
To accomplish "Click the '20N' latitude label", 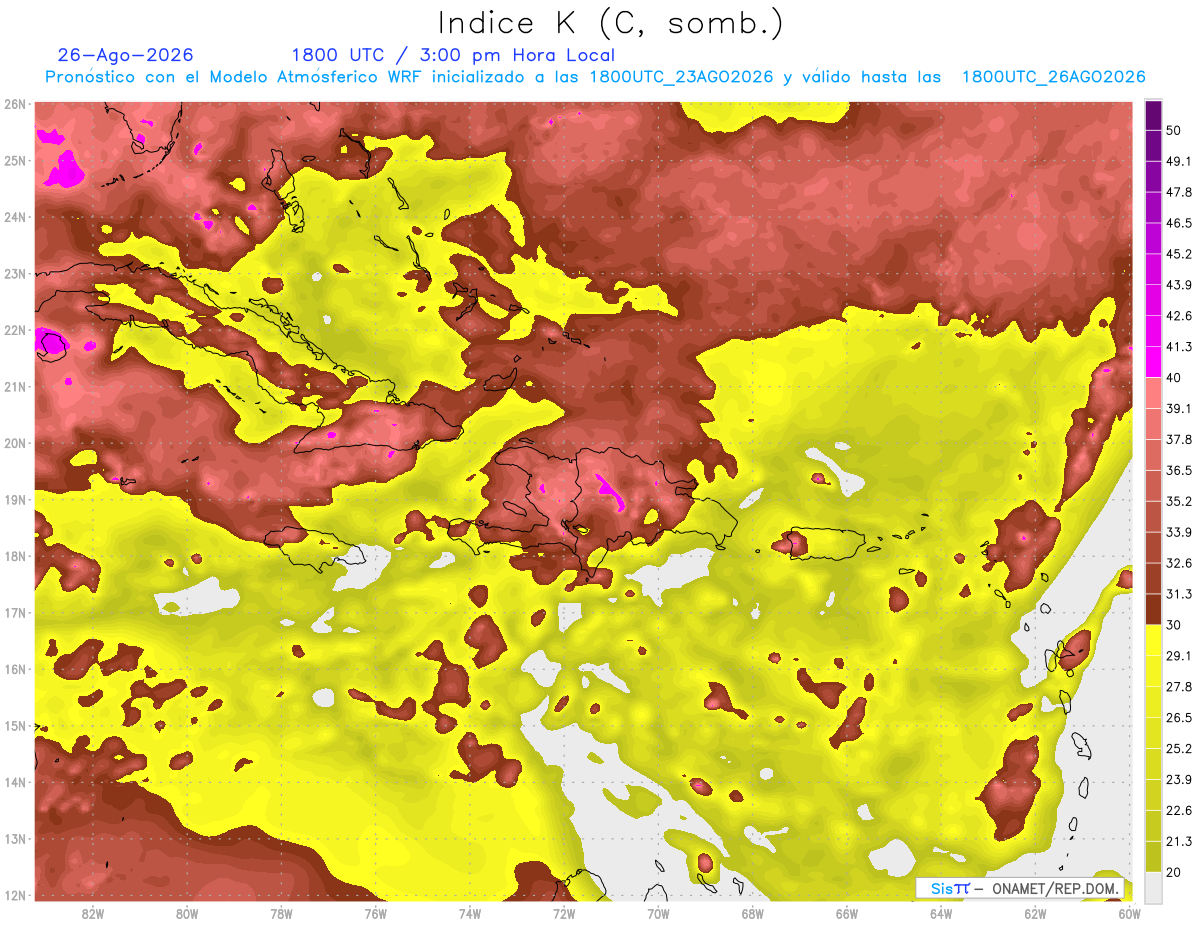I will pos(15,443).
